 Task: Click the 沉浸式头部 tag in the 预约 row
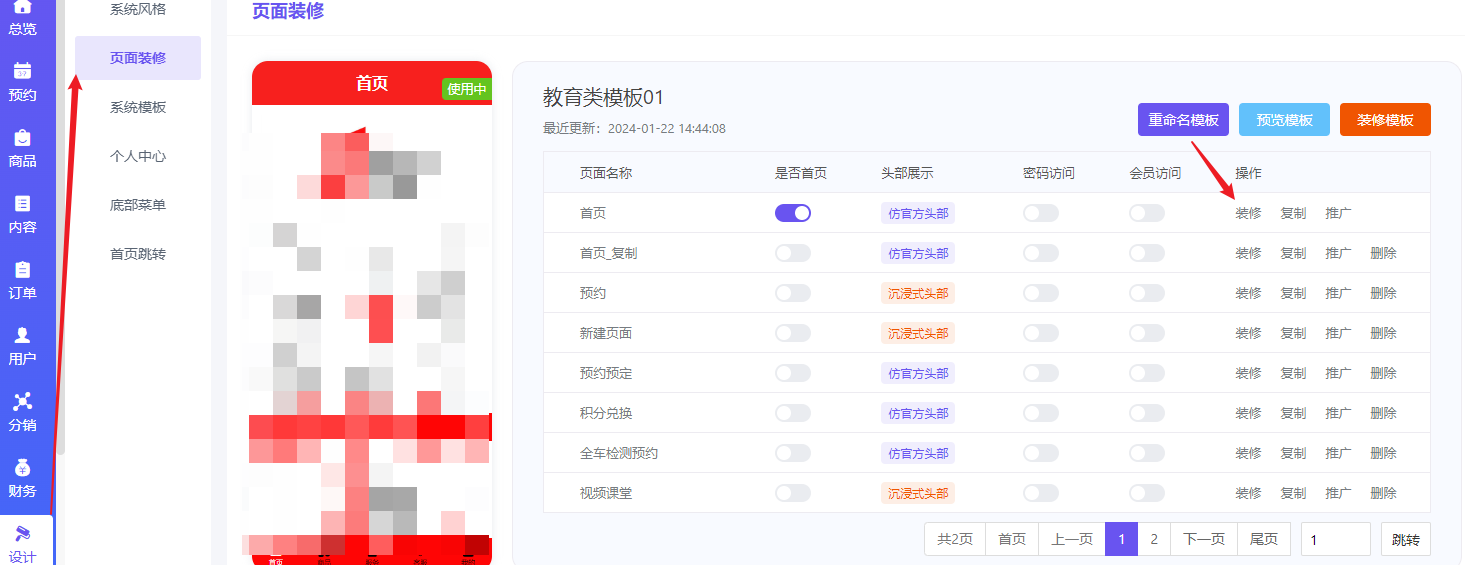(918, 293)
